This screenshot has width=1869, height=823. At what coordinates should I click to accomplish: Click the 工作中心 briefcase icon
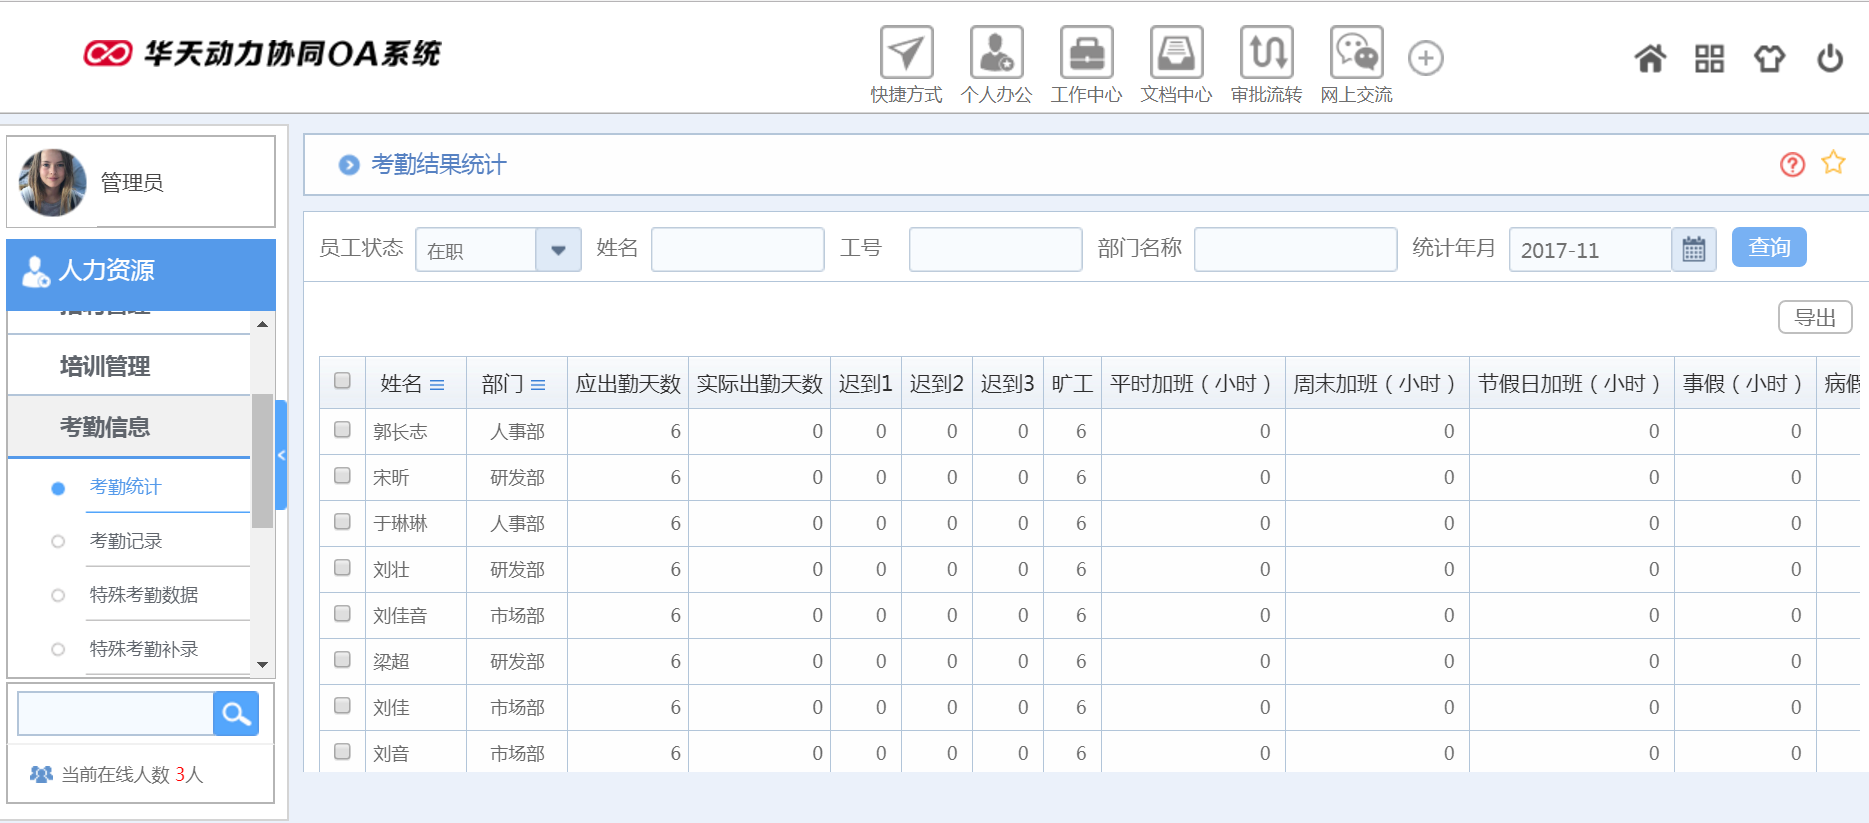[1086, 53]
